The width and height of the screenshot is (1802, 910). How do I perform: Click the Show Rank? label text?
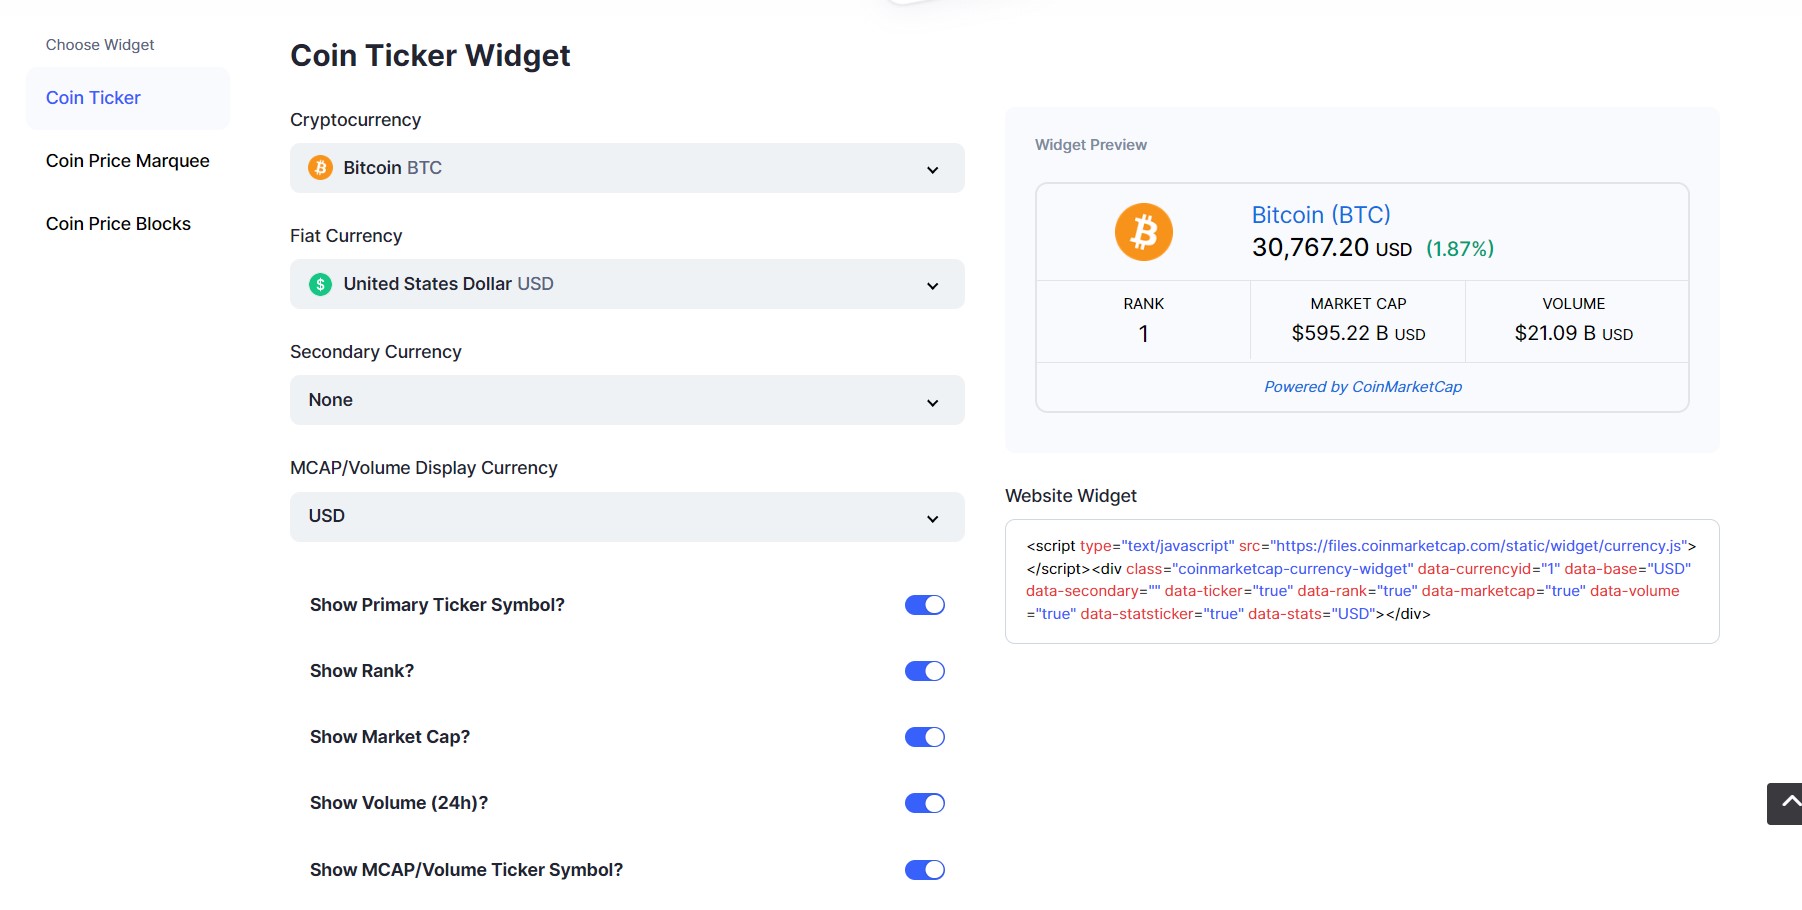click(x=362, y=671)
